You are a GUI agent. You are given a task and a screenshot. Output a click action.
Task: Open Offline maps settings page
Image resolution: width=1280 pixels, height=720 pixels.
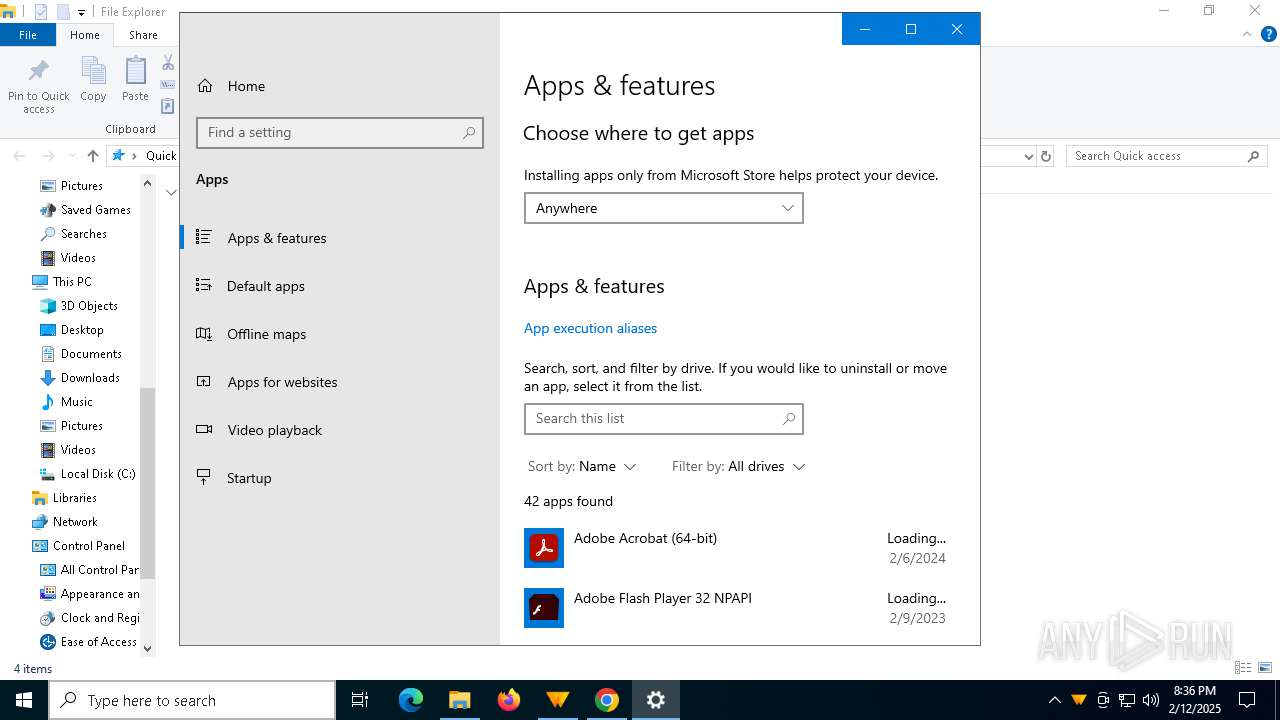[339, 334]
